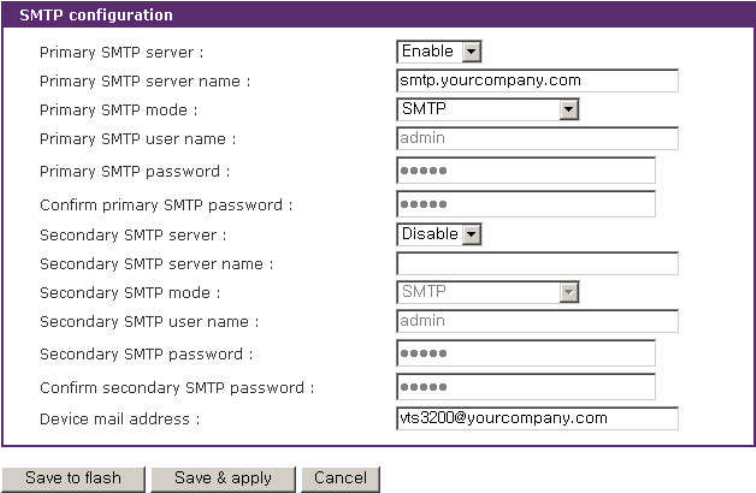756x493 pixels.
Task: Focus the Secondary SMTP user name field
Action: 537,321
